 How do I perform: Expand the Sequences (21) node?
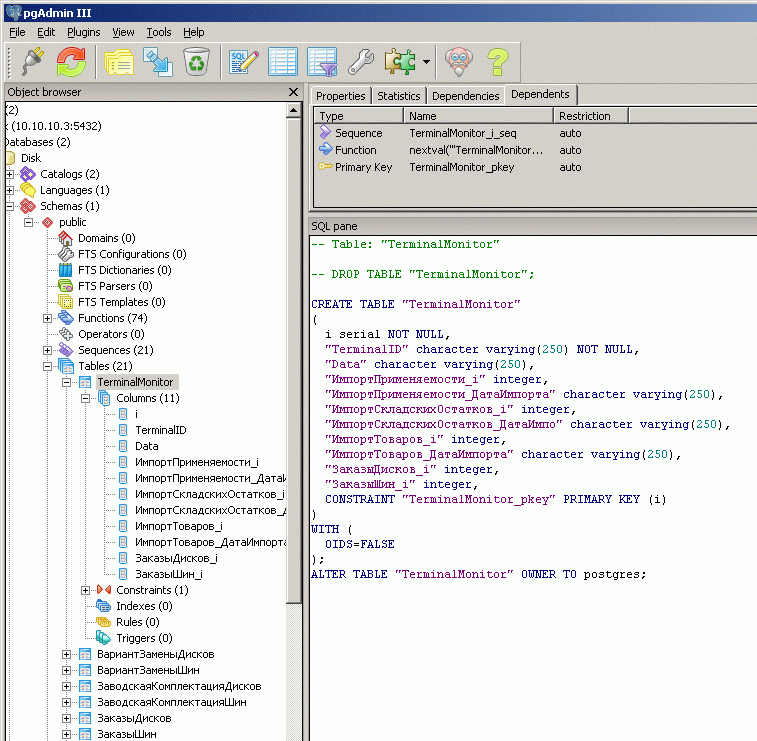[x=47, y=350]
